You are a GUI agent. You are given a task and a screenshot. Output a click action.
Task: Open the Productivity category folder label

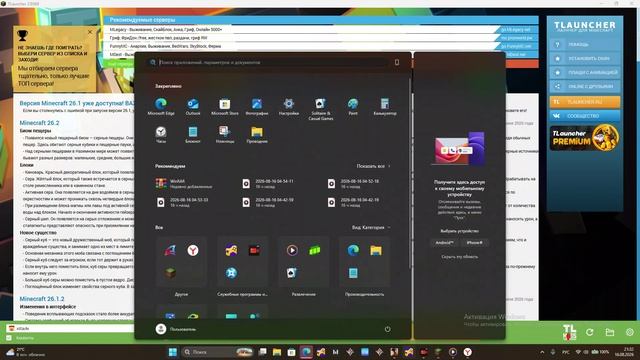(x=364, y=294)
